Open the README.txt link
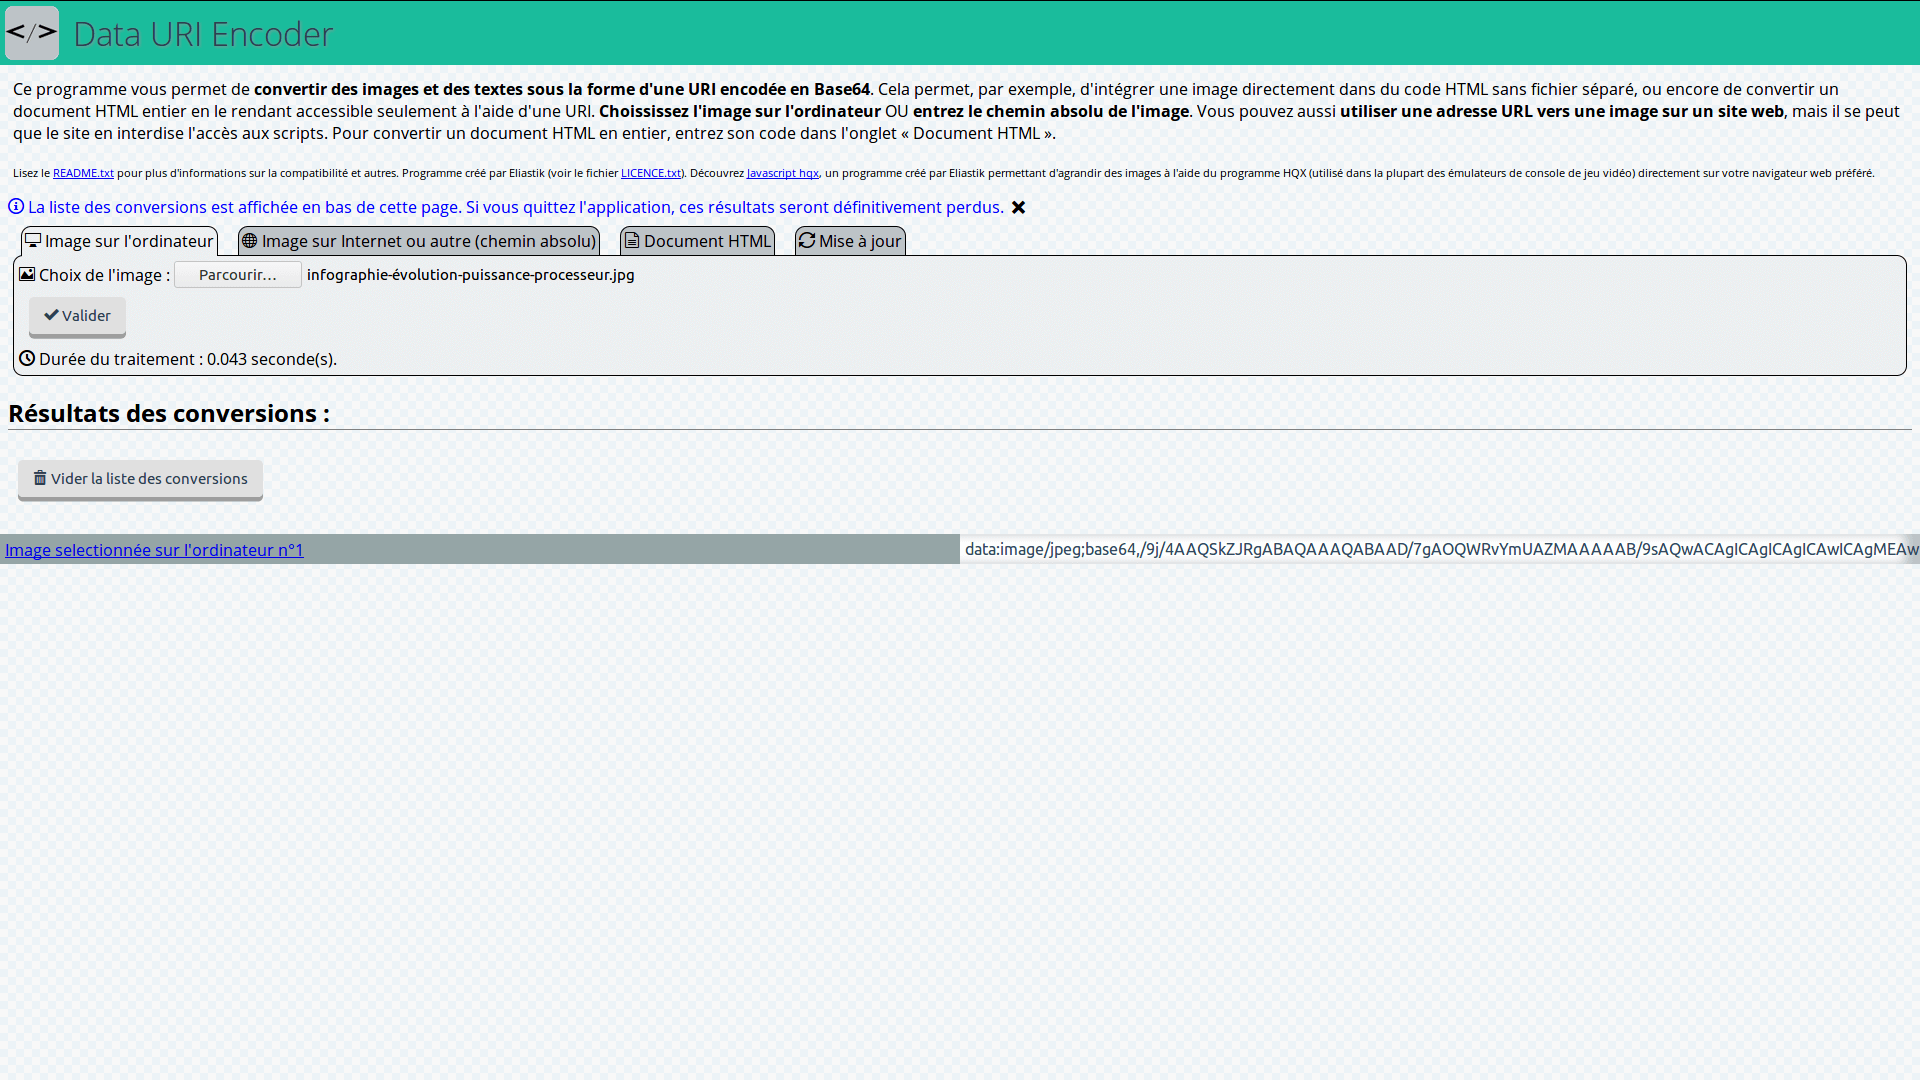Screen dimensions: 1920x1080 point(83,173)
